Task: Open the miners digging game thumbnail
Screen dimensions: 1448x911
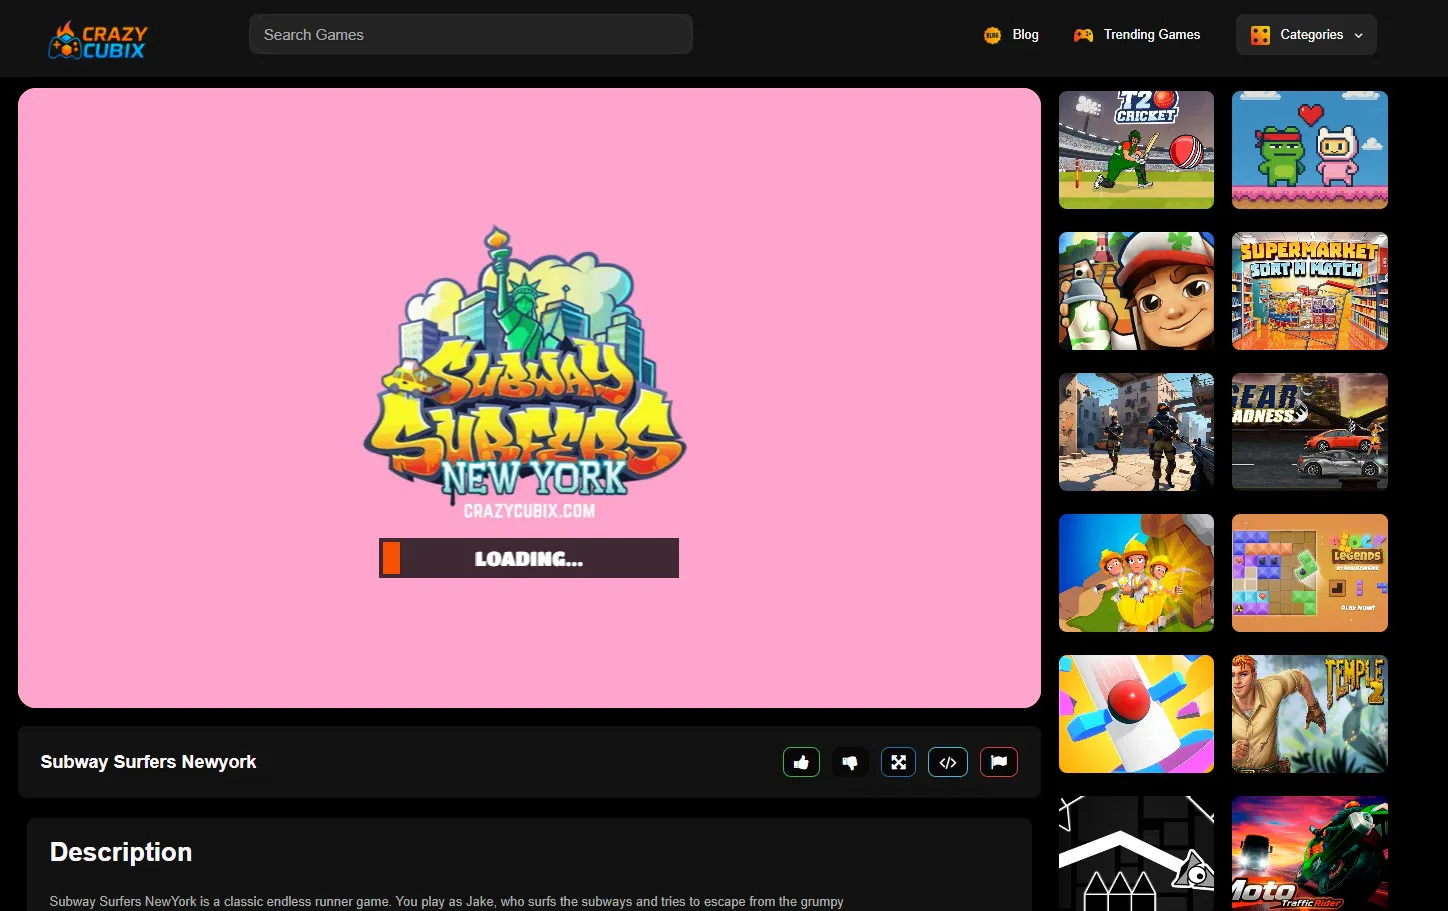Action: tap(1136, 573)
